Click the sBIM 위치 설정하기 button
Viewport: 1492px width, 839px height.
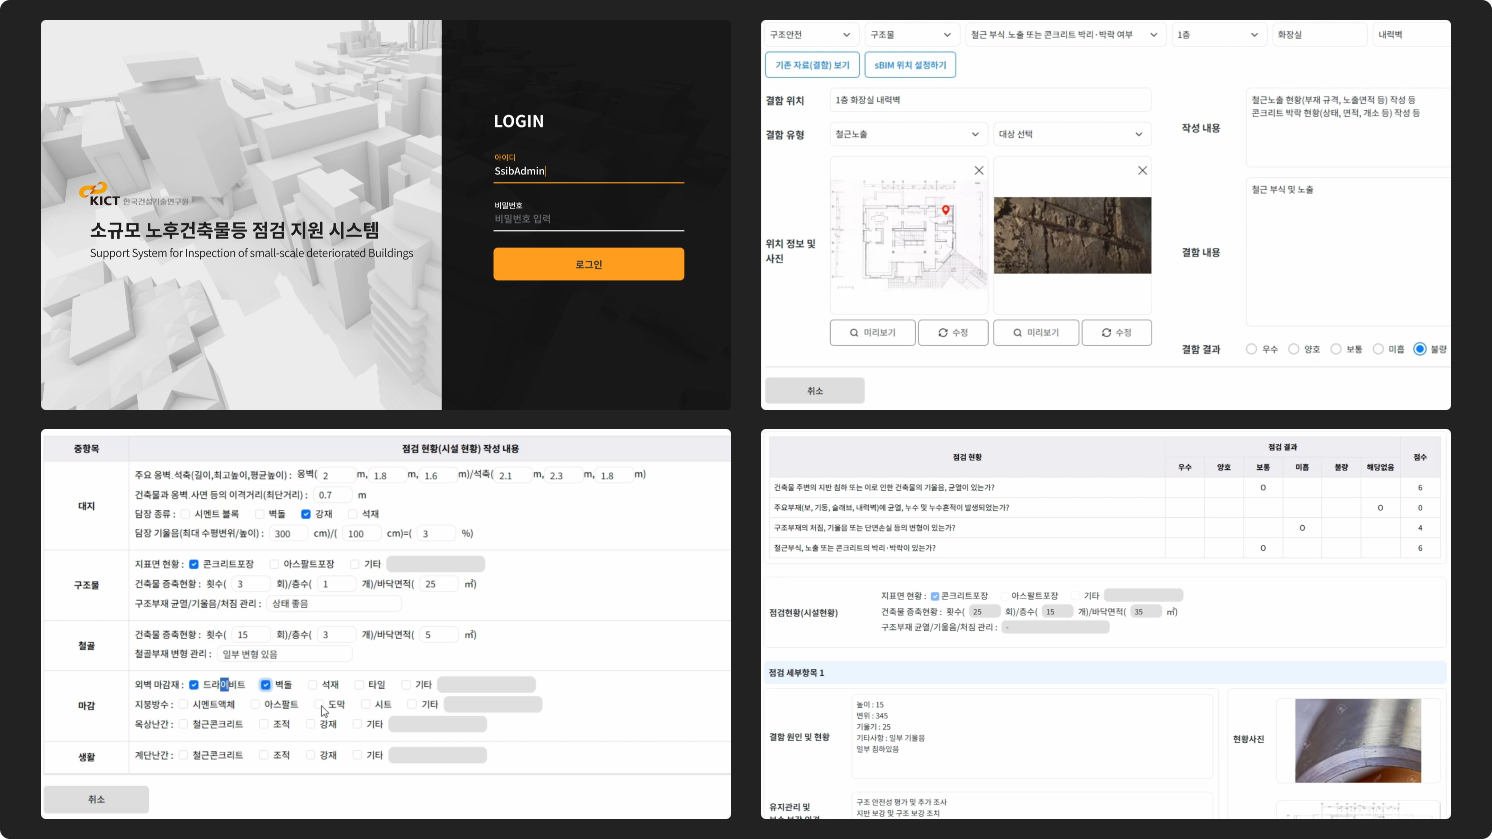[910, 65]
